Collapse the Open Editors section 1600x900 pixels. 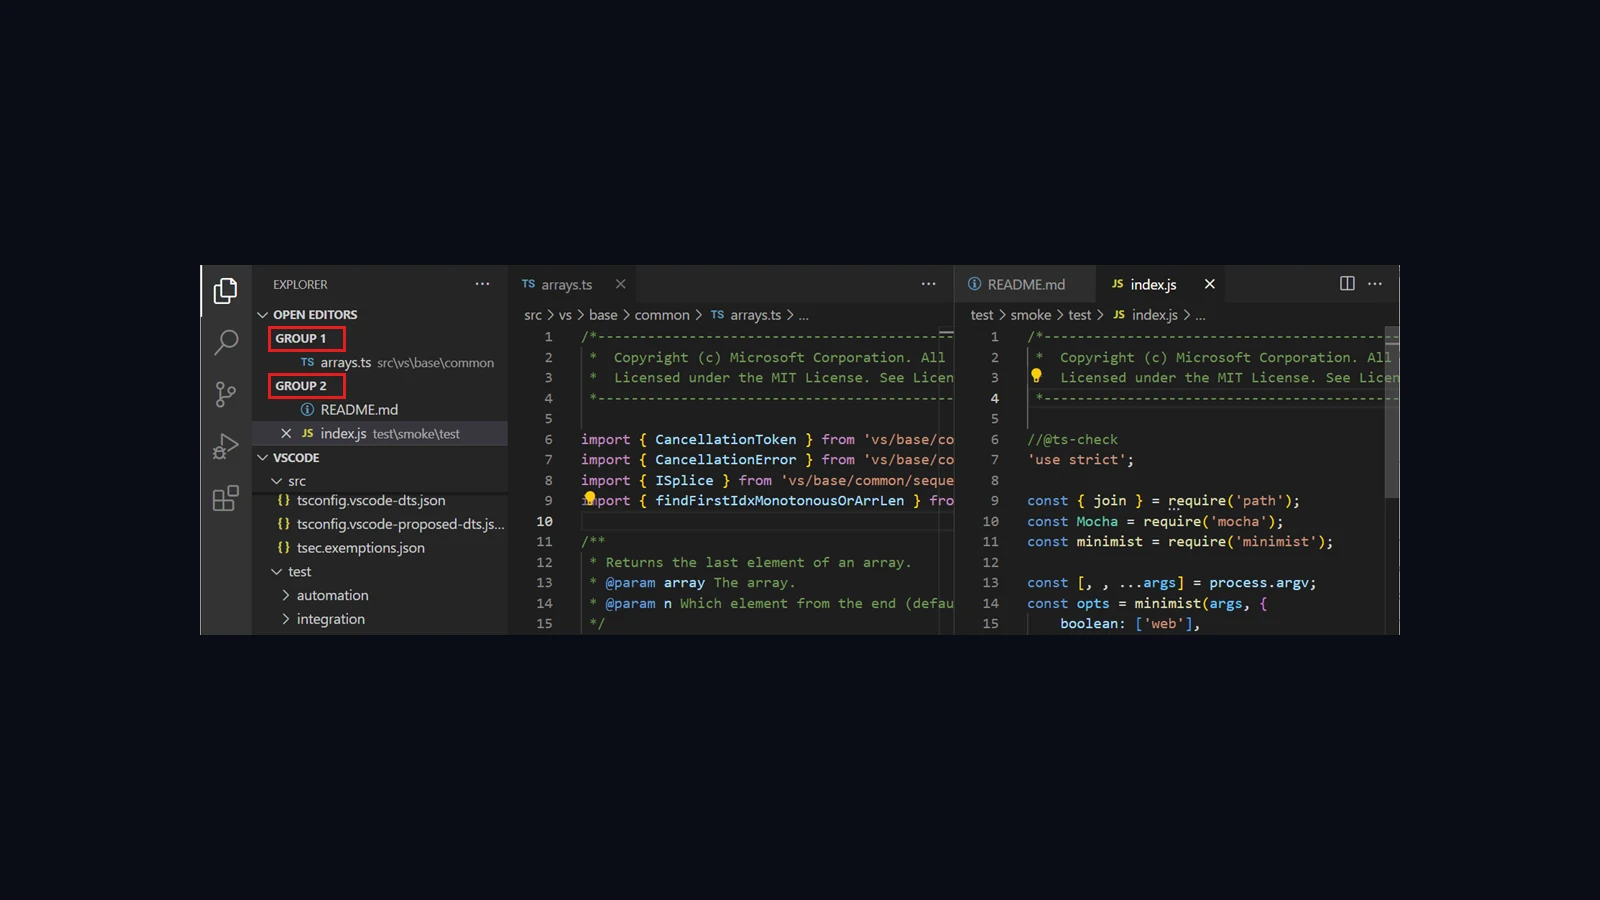click(x=263, y=315)
